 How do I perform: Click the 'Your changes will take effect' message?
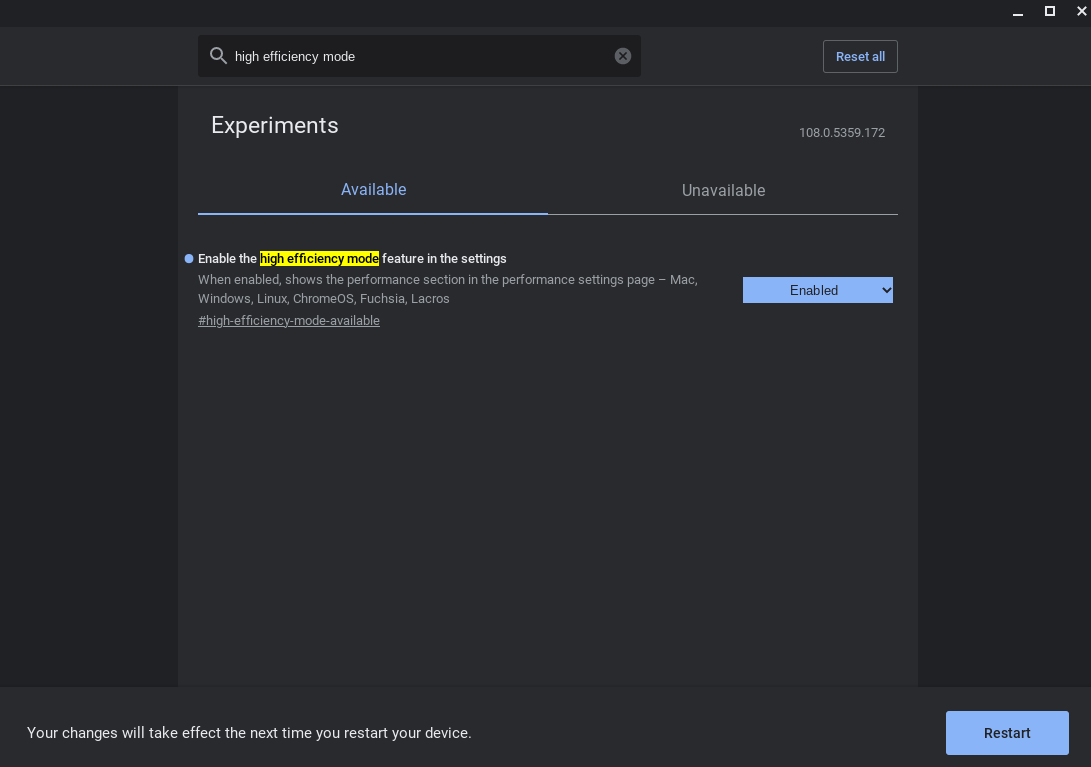coord(249,733)
